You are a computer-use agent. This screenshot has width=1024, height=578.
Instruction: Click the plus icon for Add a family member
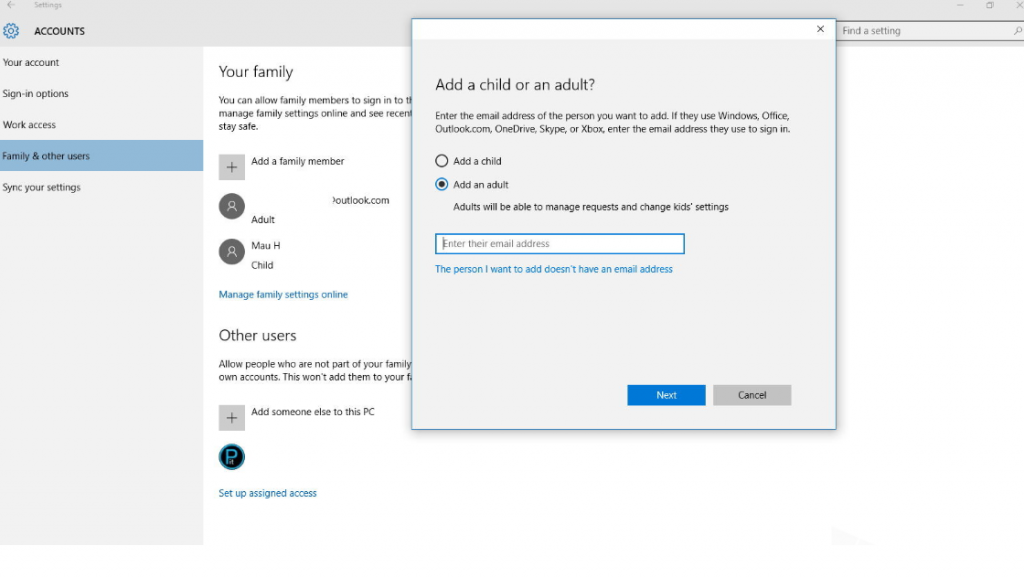(x=232, y=167)
